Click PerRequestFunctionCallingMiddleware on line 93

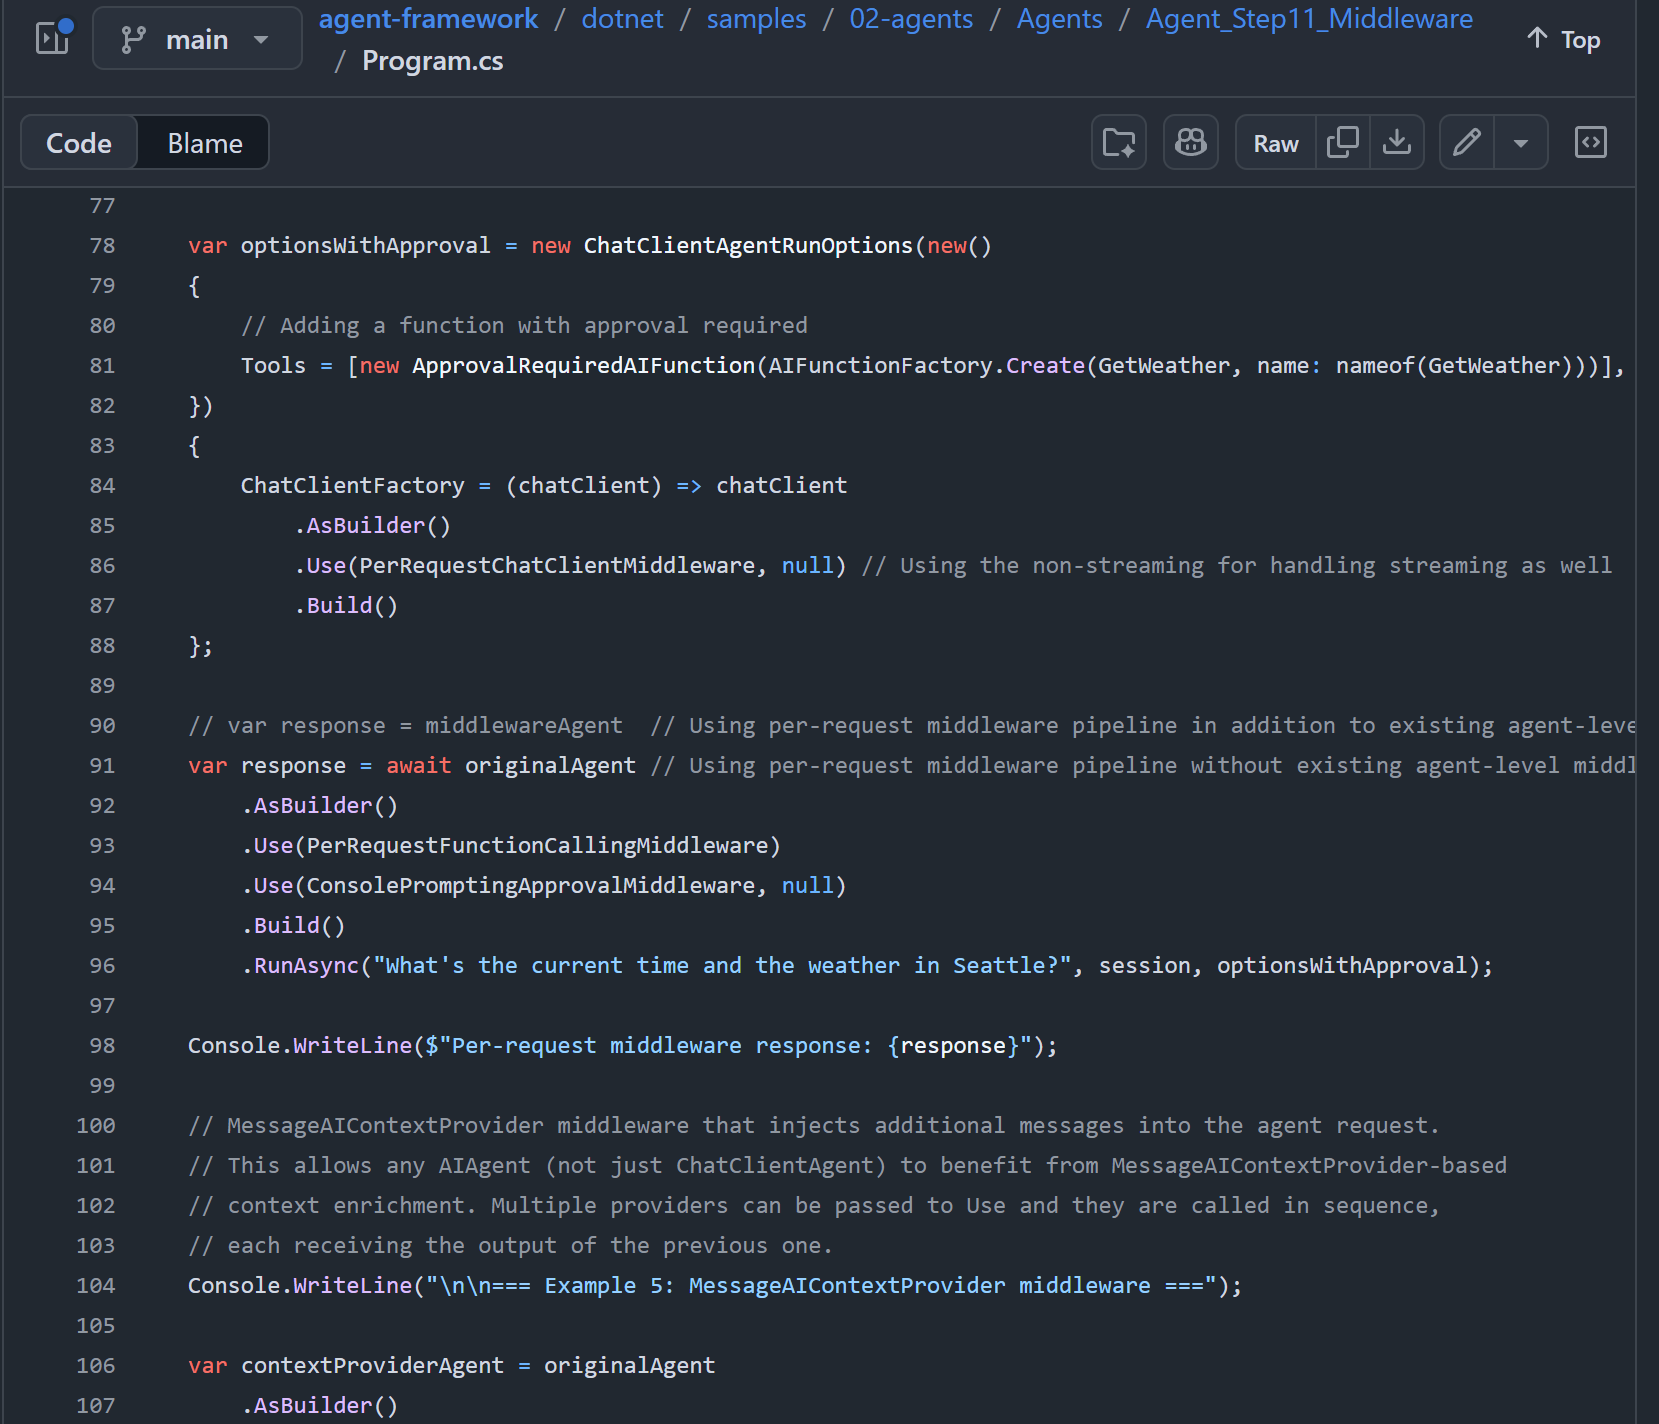click(x=537, y=846)
